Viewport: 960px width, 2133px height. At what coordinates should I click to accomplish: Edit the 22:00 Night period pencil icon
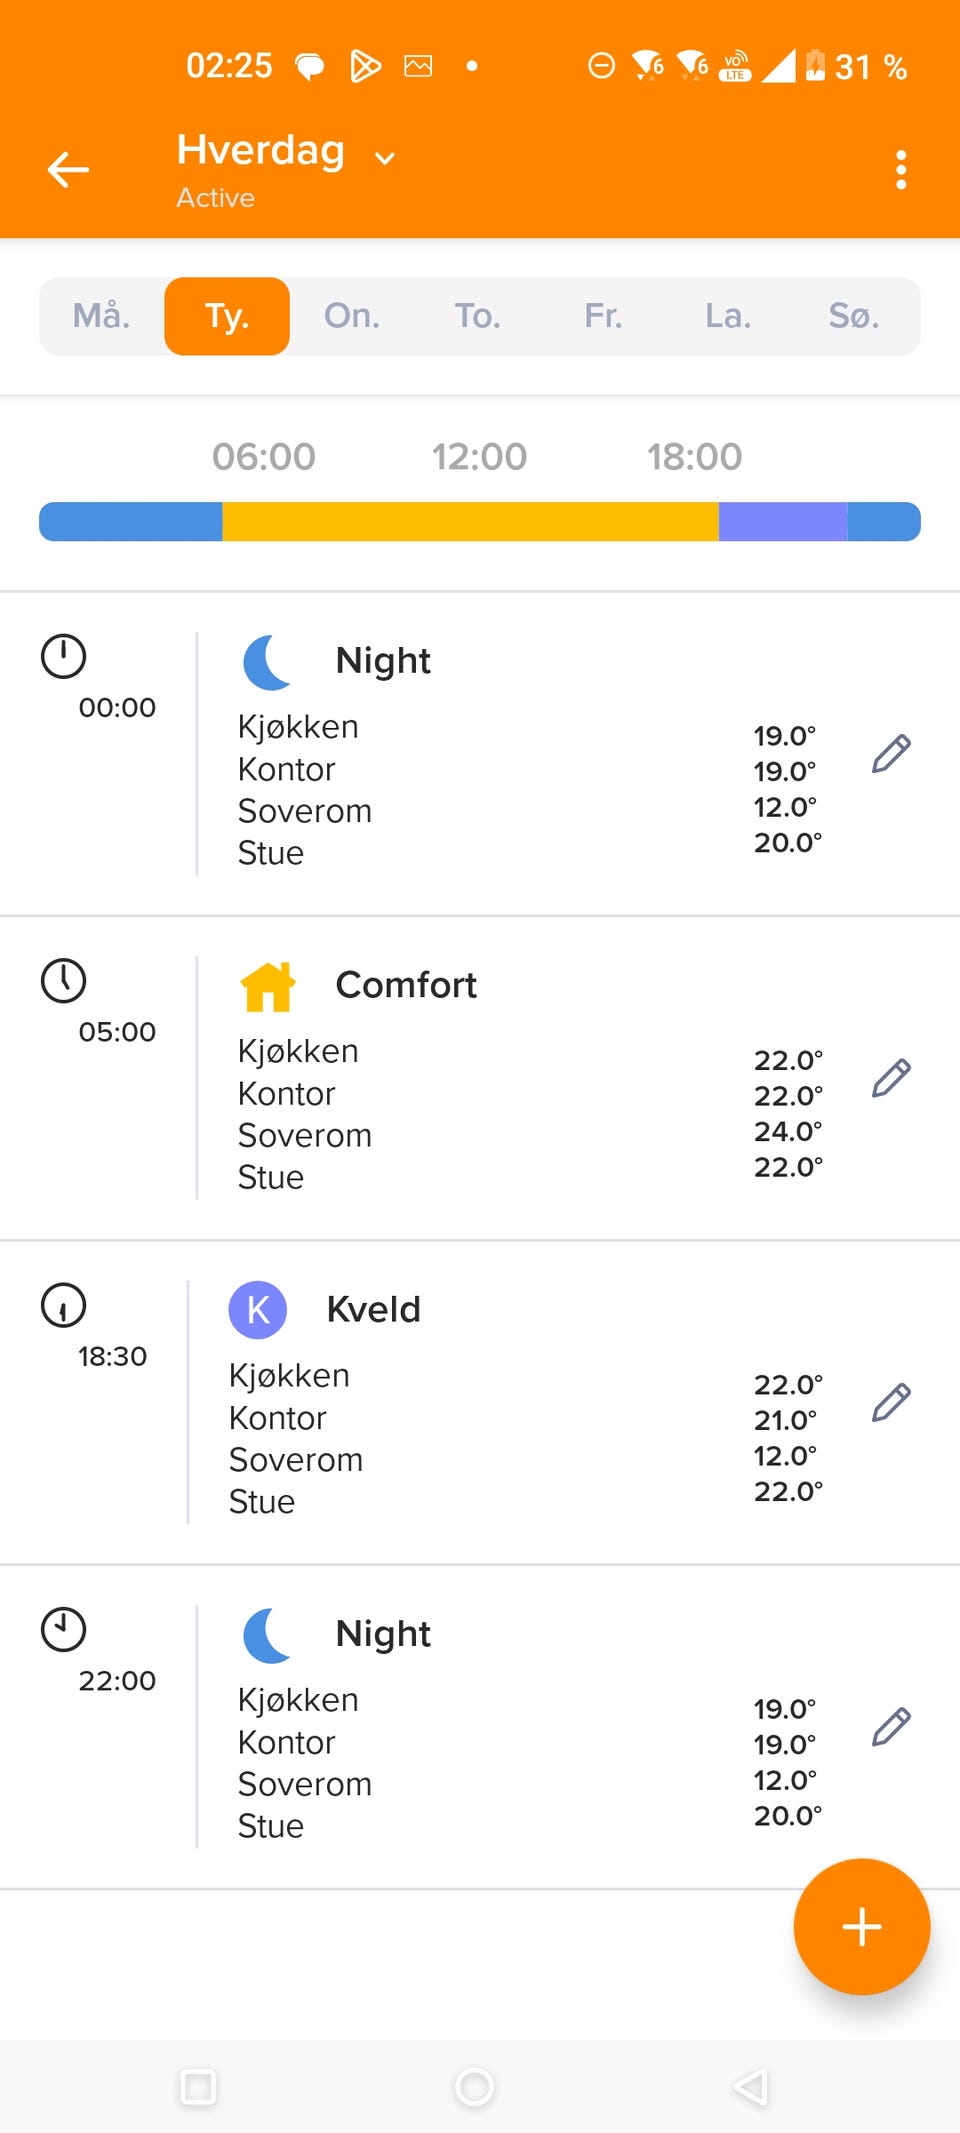tap(891, 1727)
